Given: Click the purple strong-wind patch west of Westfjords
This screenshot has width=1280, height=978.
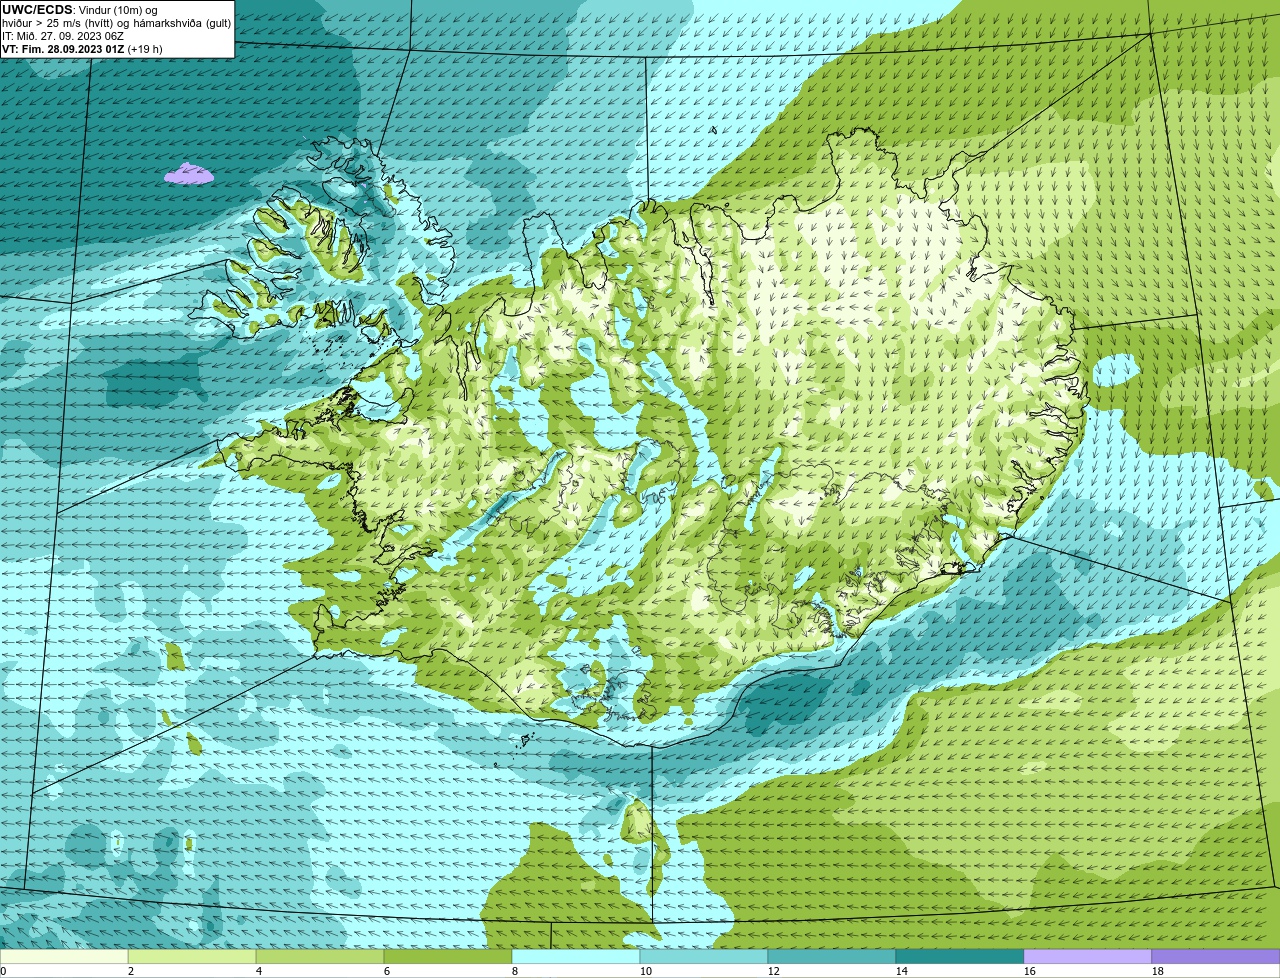Looking at the screenshot, I should (189, 174).
